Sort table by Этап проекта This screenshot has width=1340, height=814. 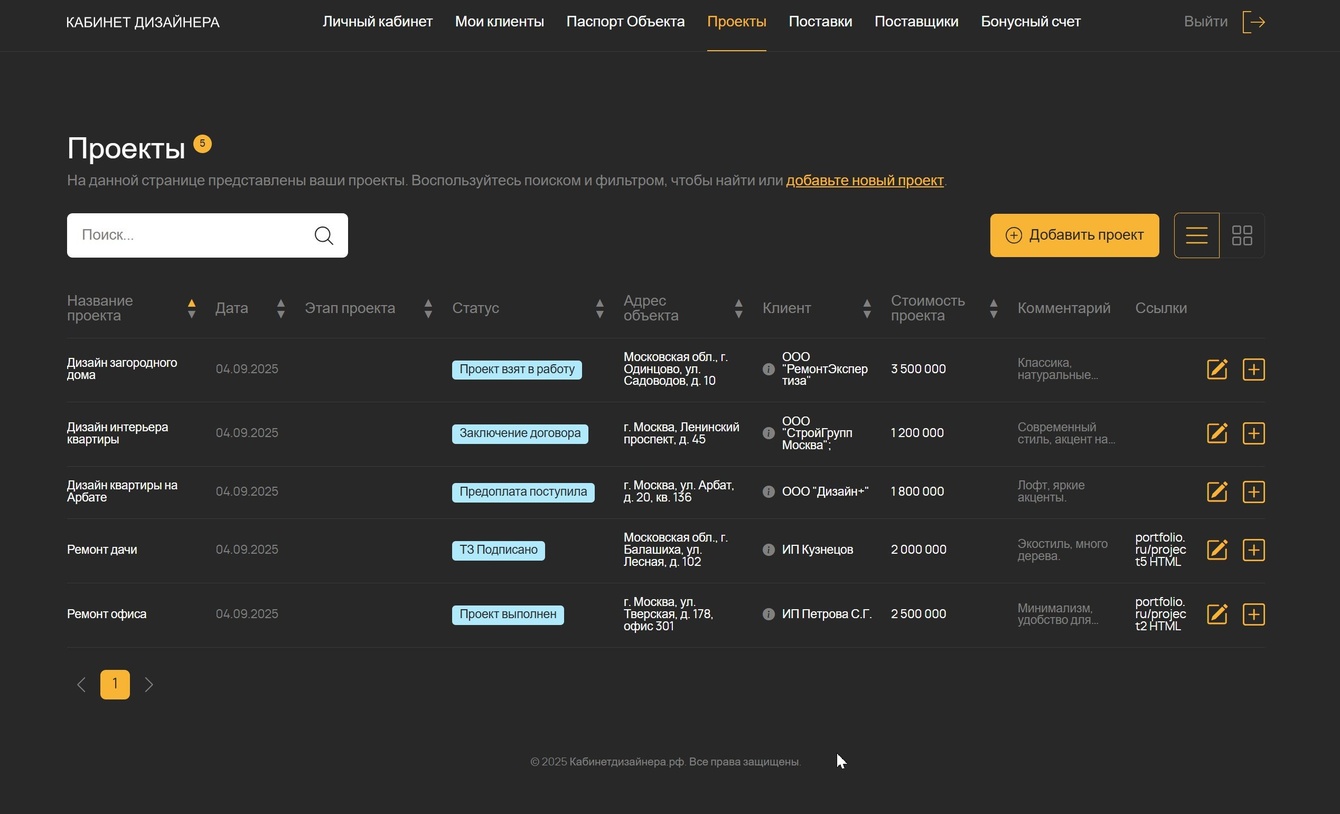tap(428, 309)
